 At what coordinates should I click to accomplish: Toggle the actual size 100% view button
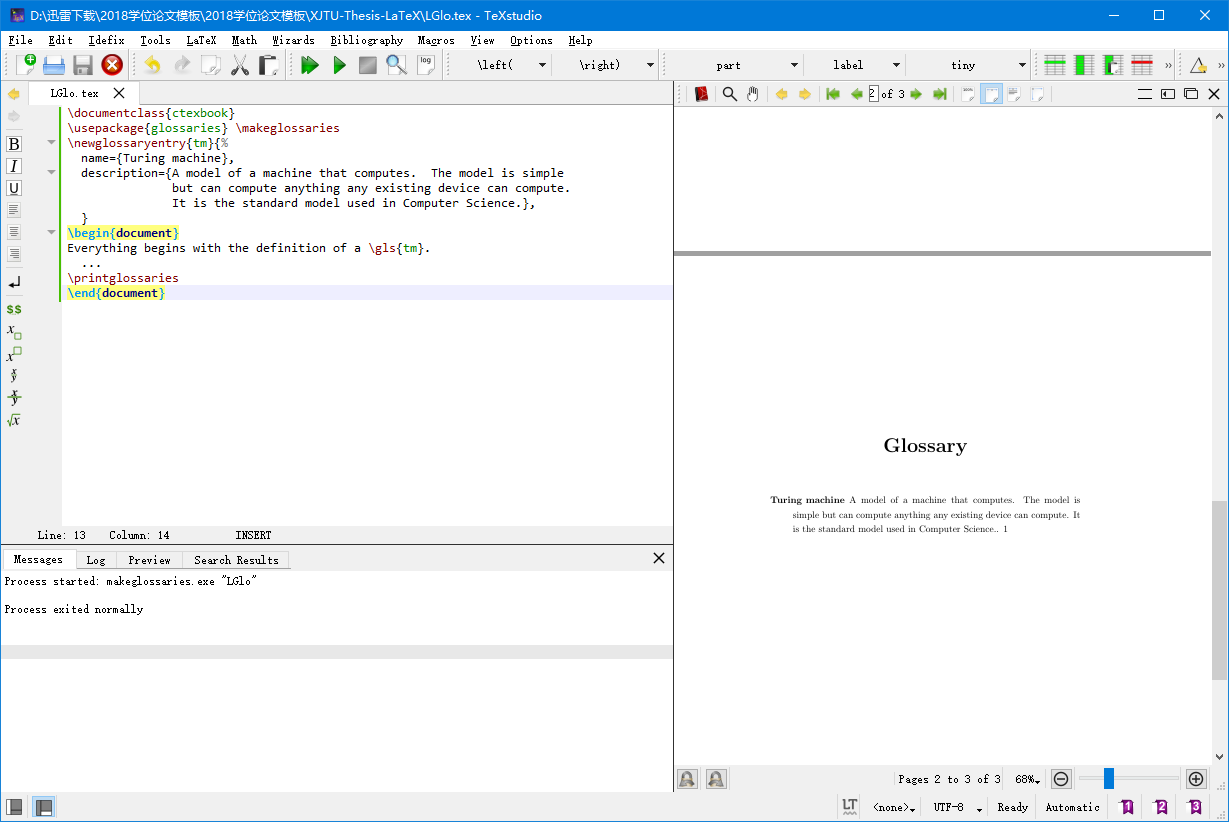coord(967,94)
